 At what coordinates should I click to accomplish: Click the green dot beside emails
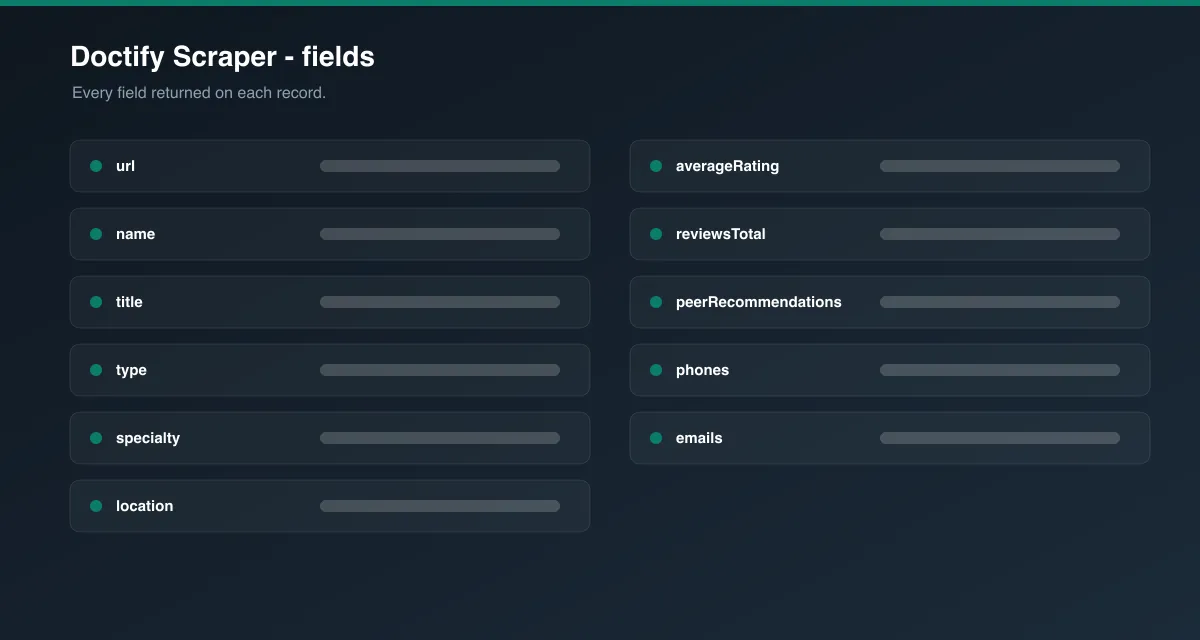click(656, 438)
